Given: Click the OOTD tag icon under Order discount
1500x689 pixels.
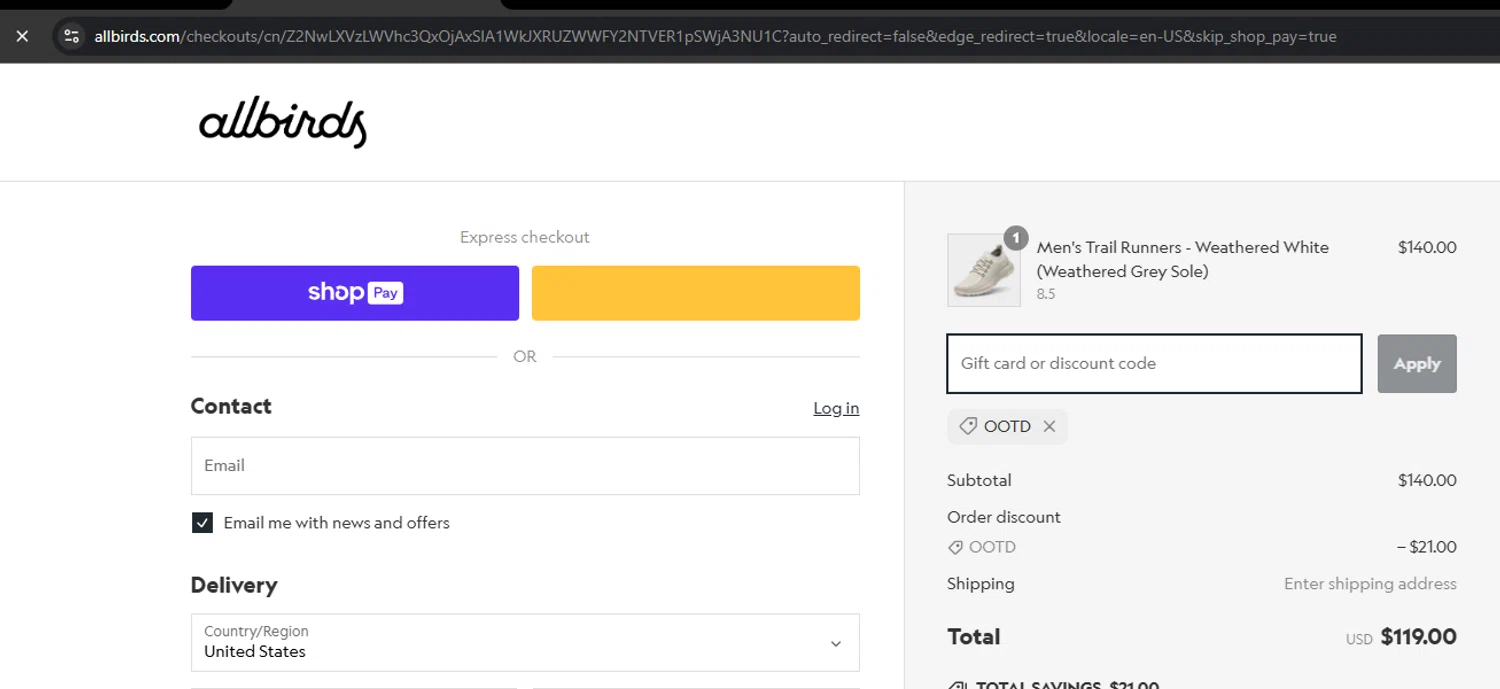Looking at the screenshot, I should [x=955, y=548].
